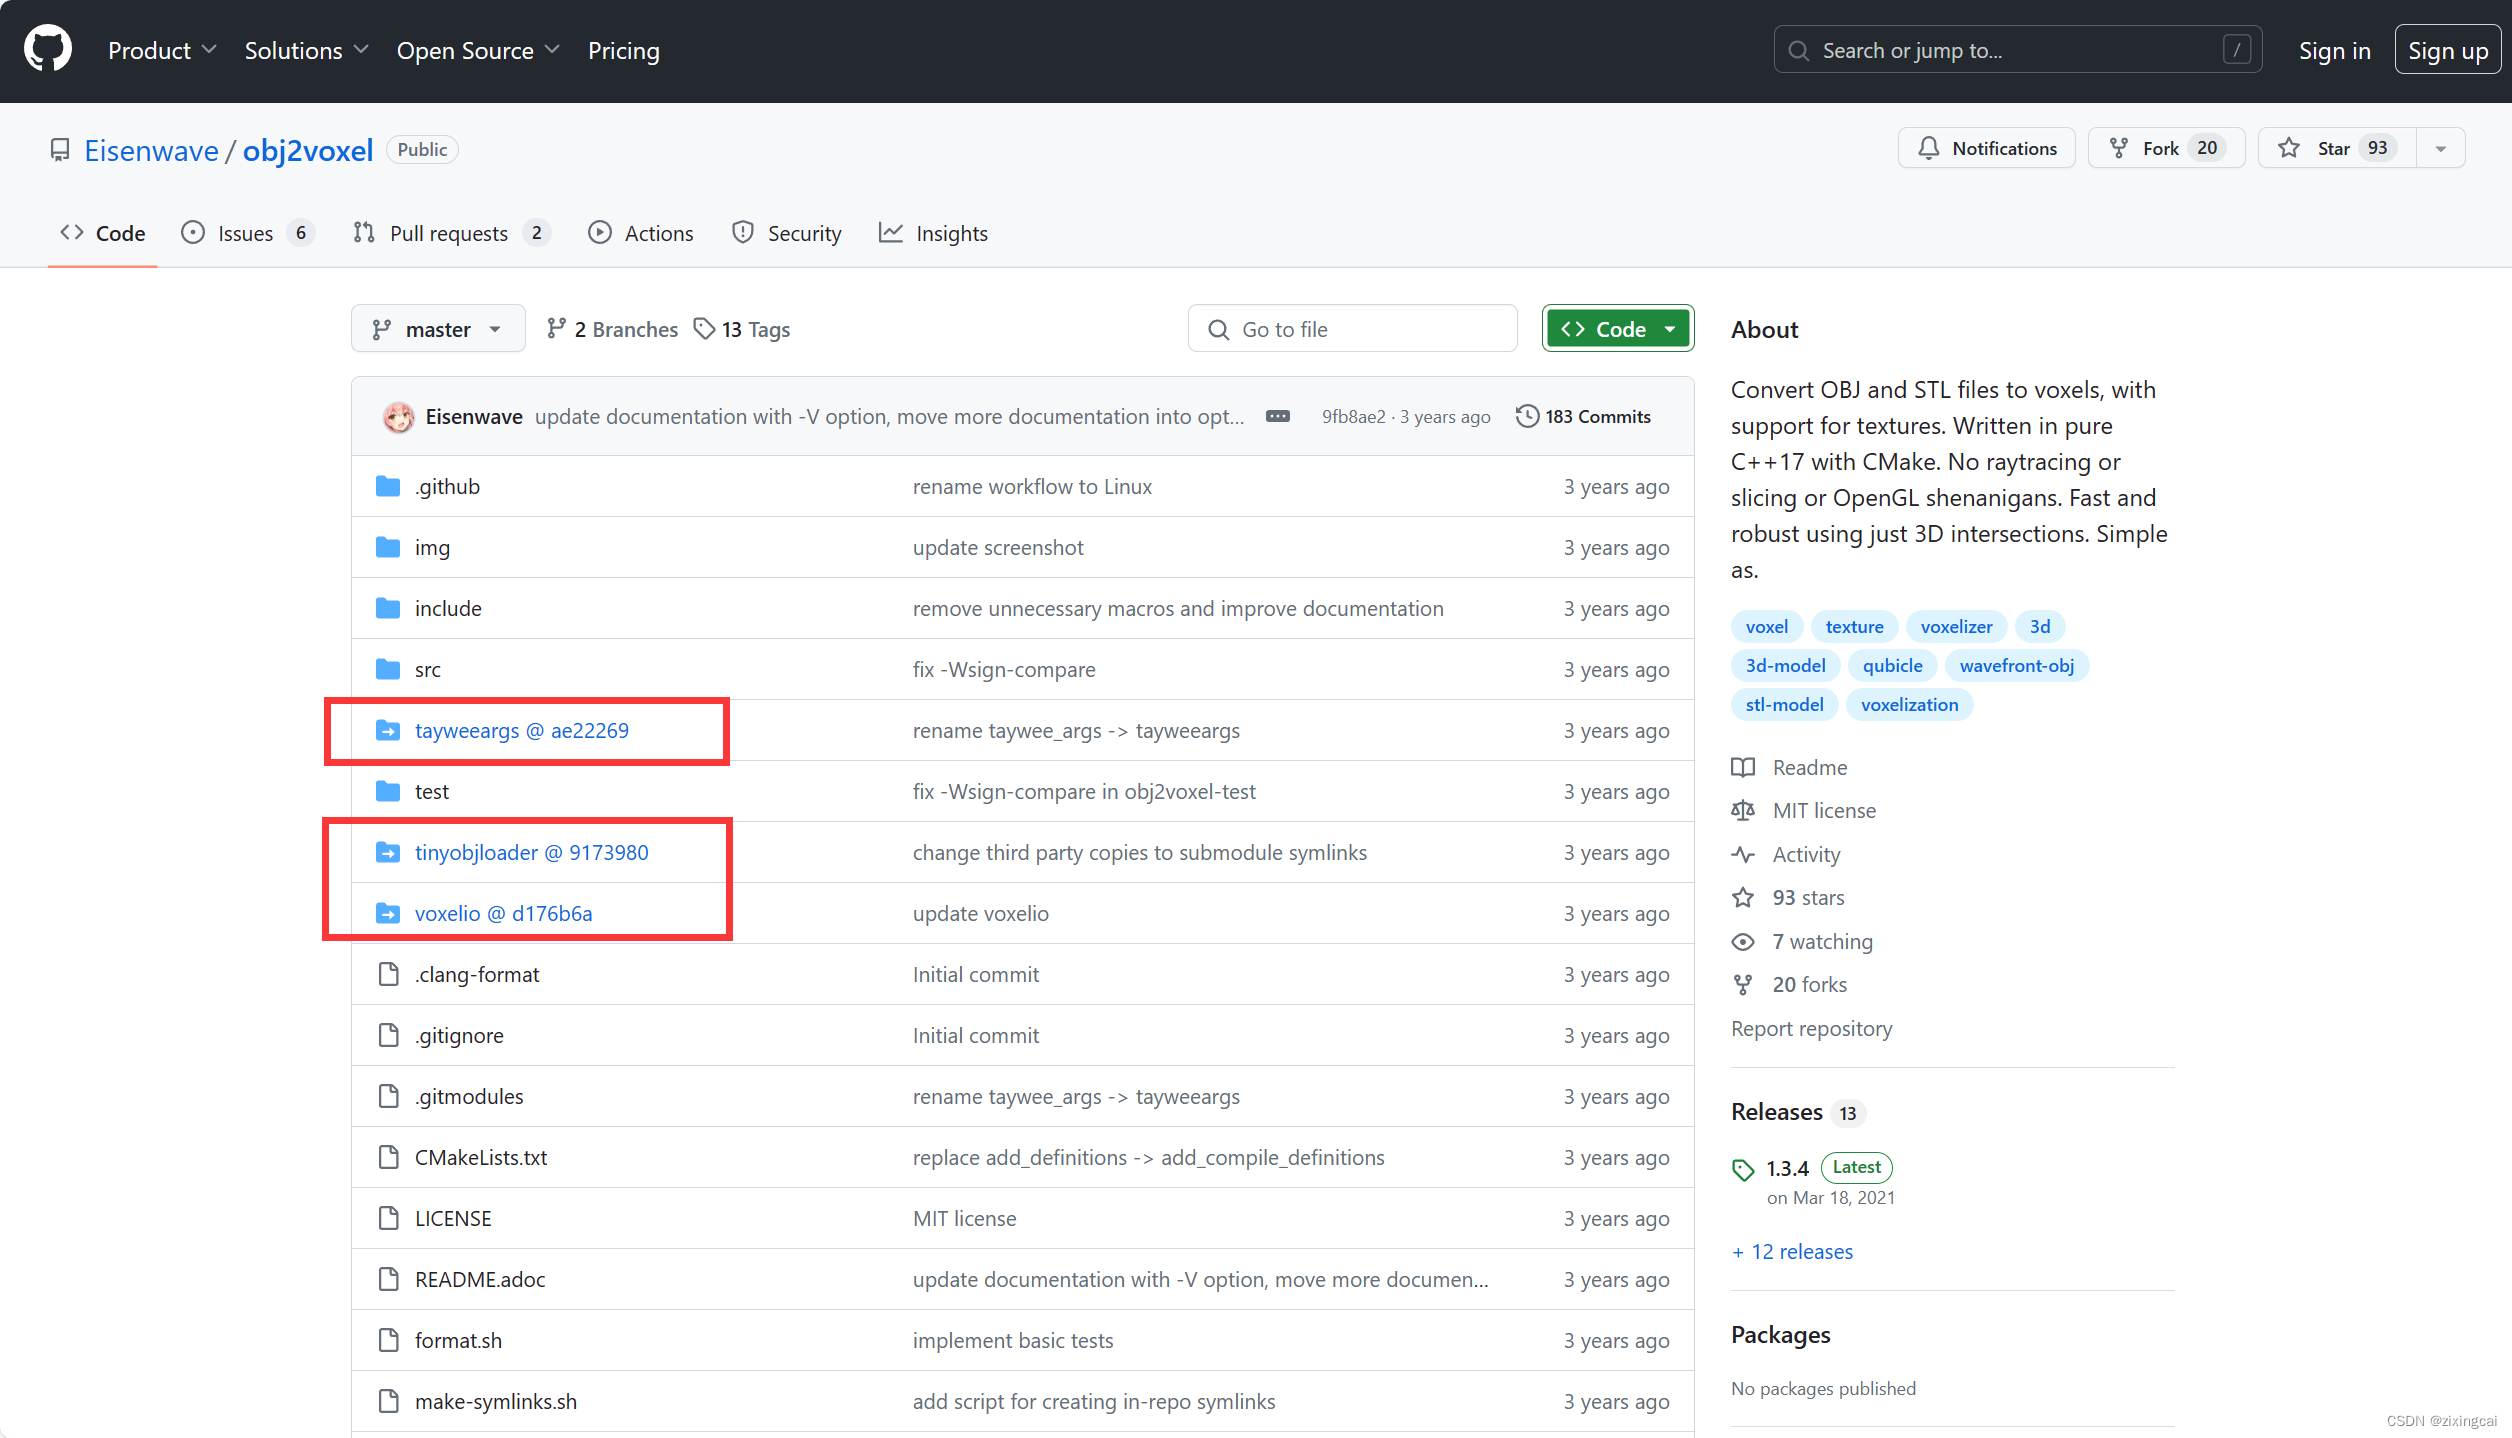The image size is (2512, 1438).
Task: Click the GitHub logo home icon
Action: [48, 50]
